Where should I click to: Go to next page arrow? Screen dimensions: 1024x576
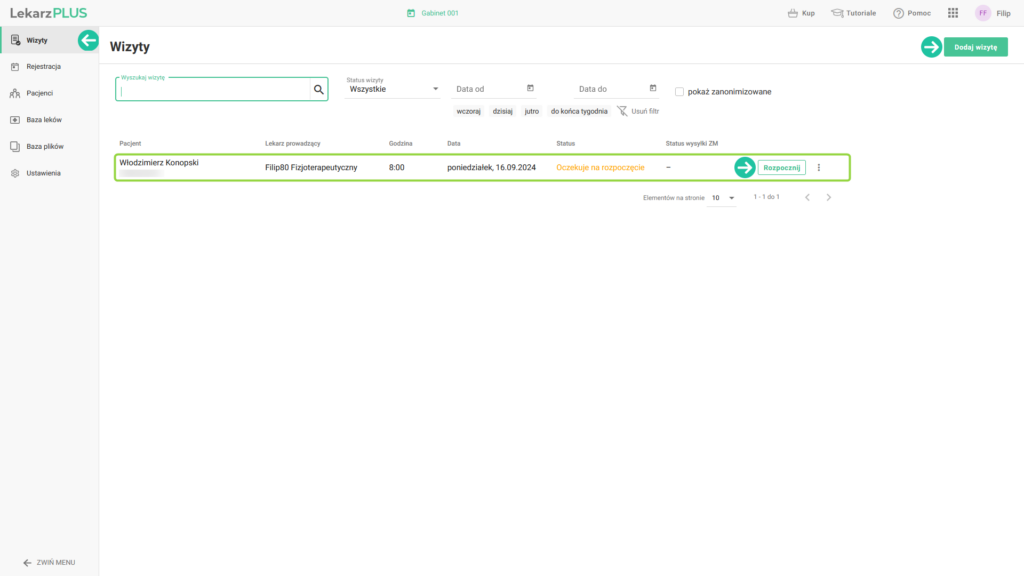coord(829,198)
